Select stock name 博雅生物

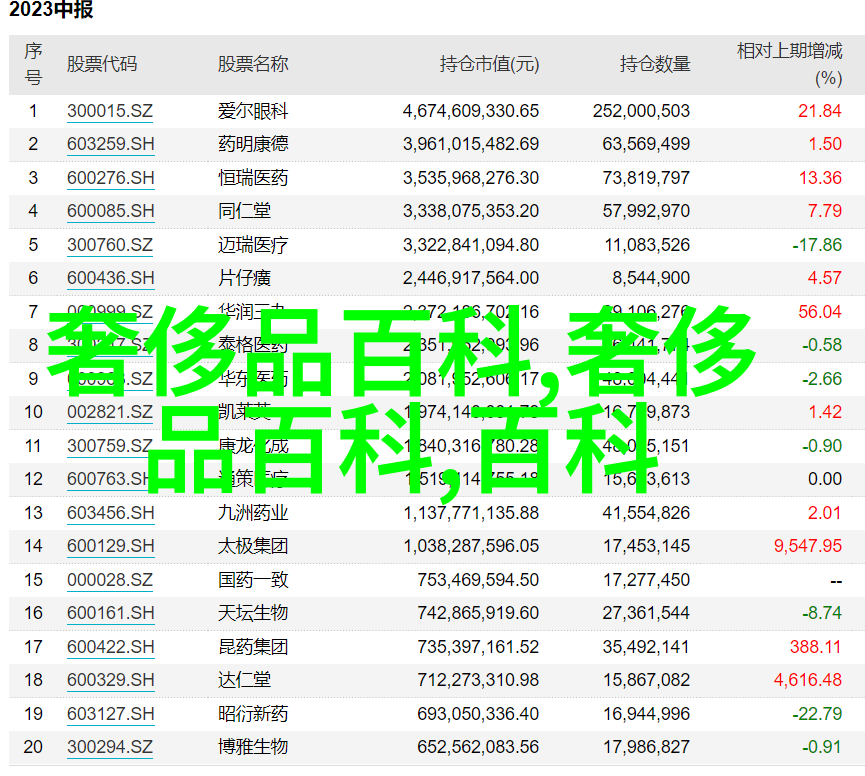pyautogui.click(x=253, y=747)
